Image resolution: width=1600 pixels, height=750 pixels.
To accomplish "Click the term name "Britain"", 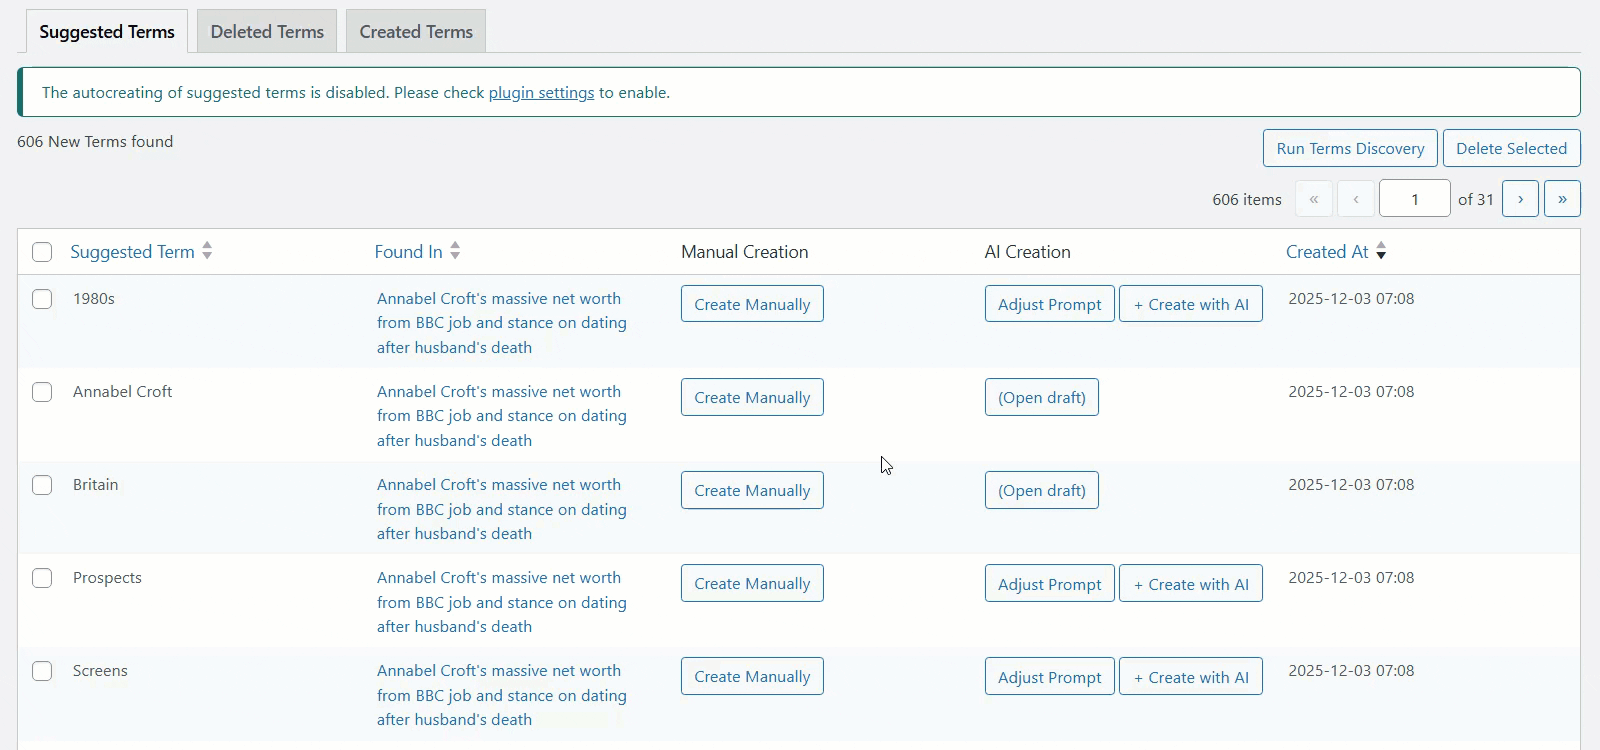I will click(95, 485).
